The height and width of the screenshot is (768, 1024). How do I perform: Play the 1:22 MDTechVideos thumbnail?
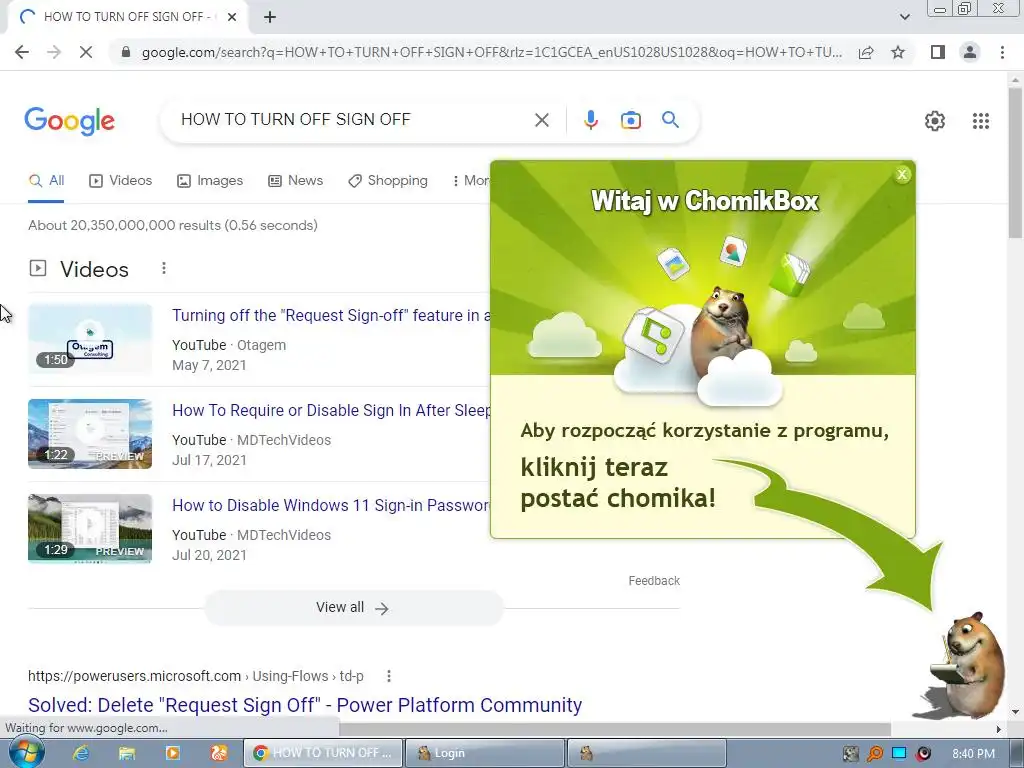pyautogui.click(x=90, y=434)
